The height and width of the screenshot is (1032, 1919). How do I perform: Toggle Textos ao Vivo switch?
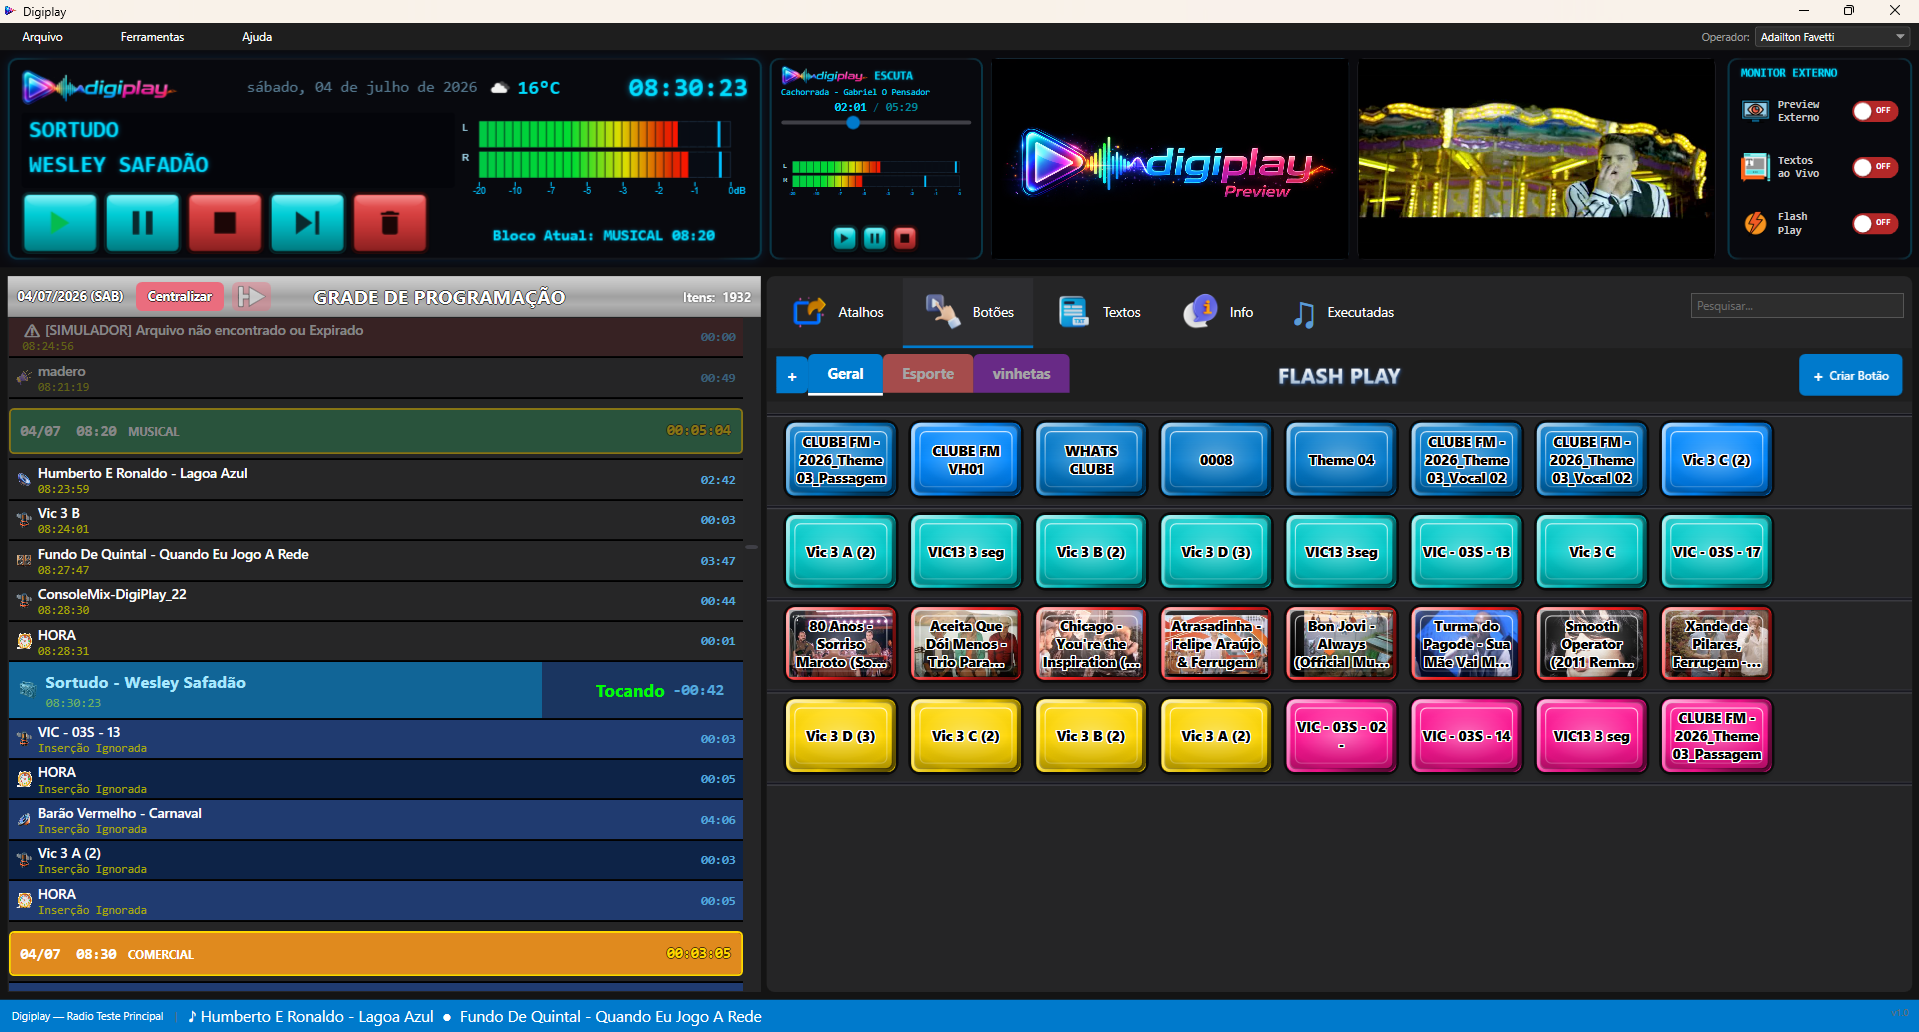tap(1875, 167)
